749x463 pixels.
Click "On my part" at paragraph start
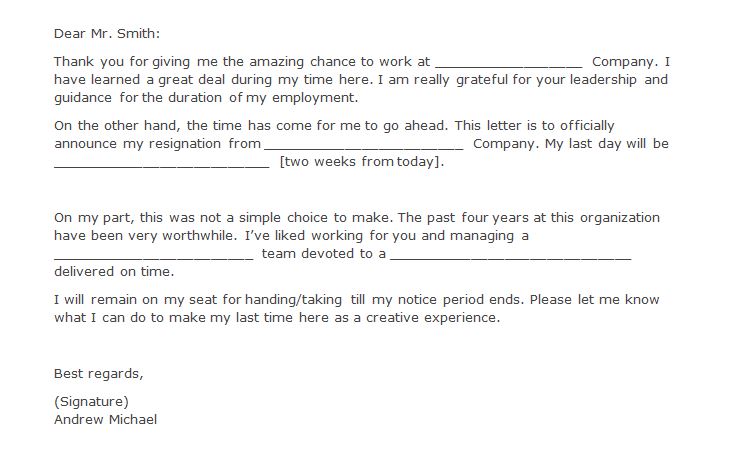[x=94, y=218]
